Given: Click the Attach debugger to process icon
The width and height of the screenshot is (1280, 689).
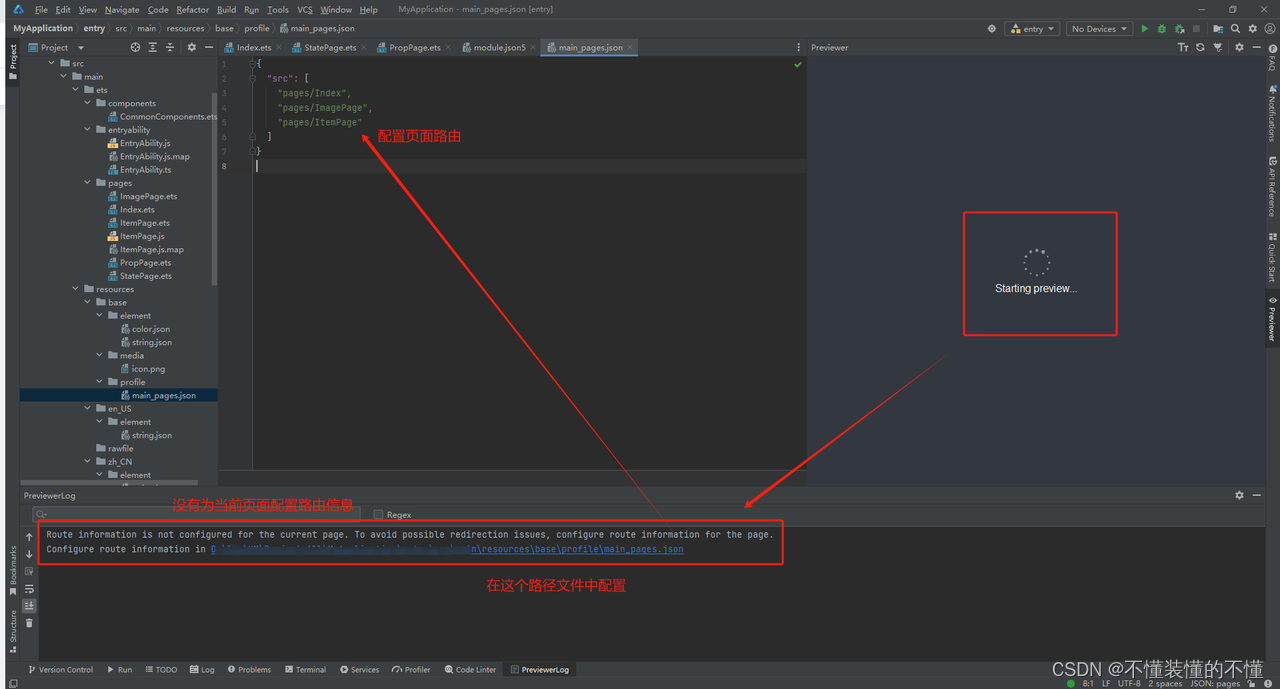Looking at the screenshot, I should click(x=1179, y=29).
